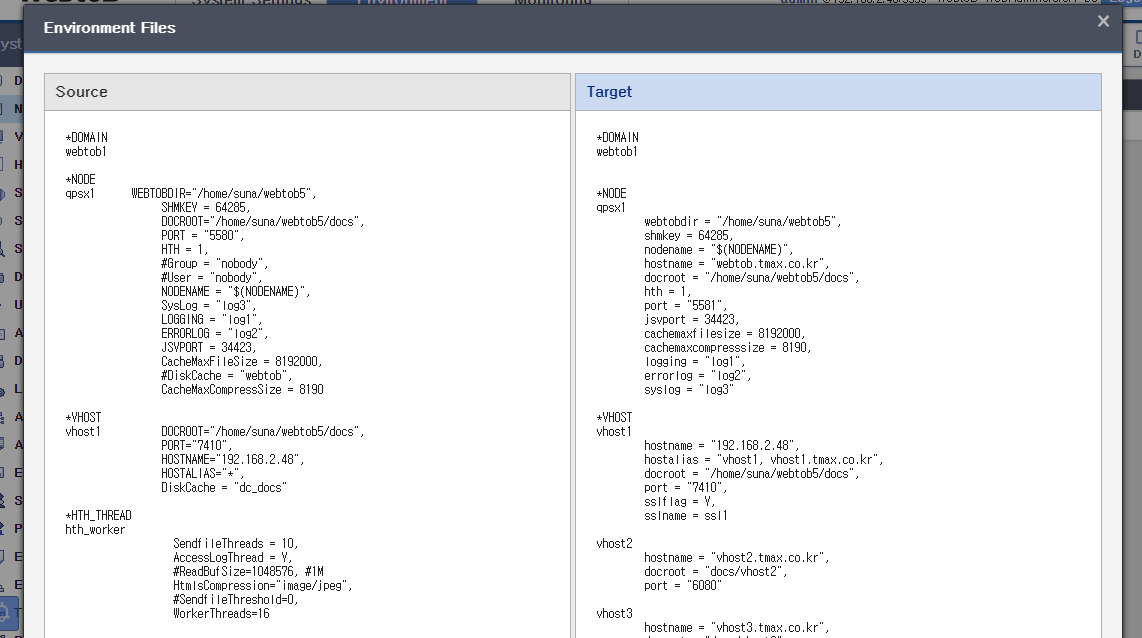Click webtob1 in the Source panel

click(86, 151)
